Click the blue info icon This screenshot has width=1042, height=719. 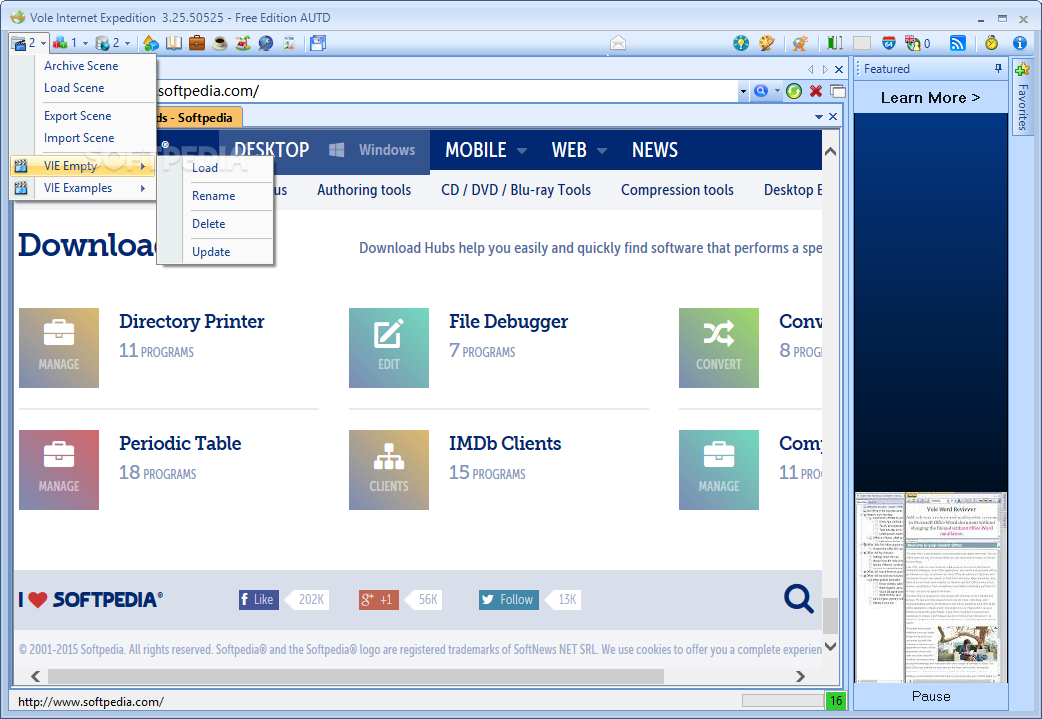click(x=1020, y=43)
